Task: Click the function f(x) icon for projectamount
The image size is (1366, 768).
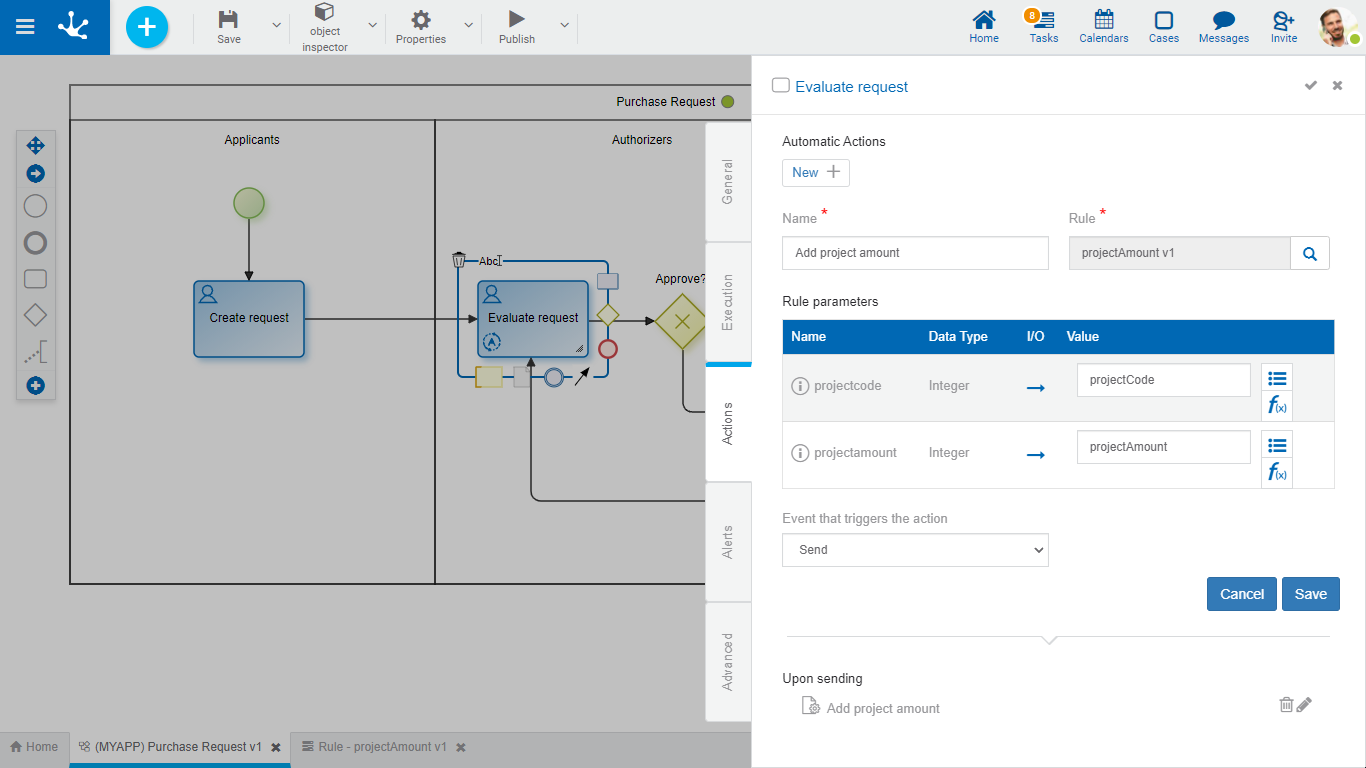Action: pyautogui.click(x=1277, y=472)
